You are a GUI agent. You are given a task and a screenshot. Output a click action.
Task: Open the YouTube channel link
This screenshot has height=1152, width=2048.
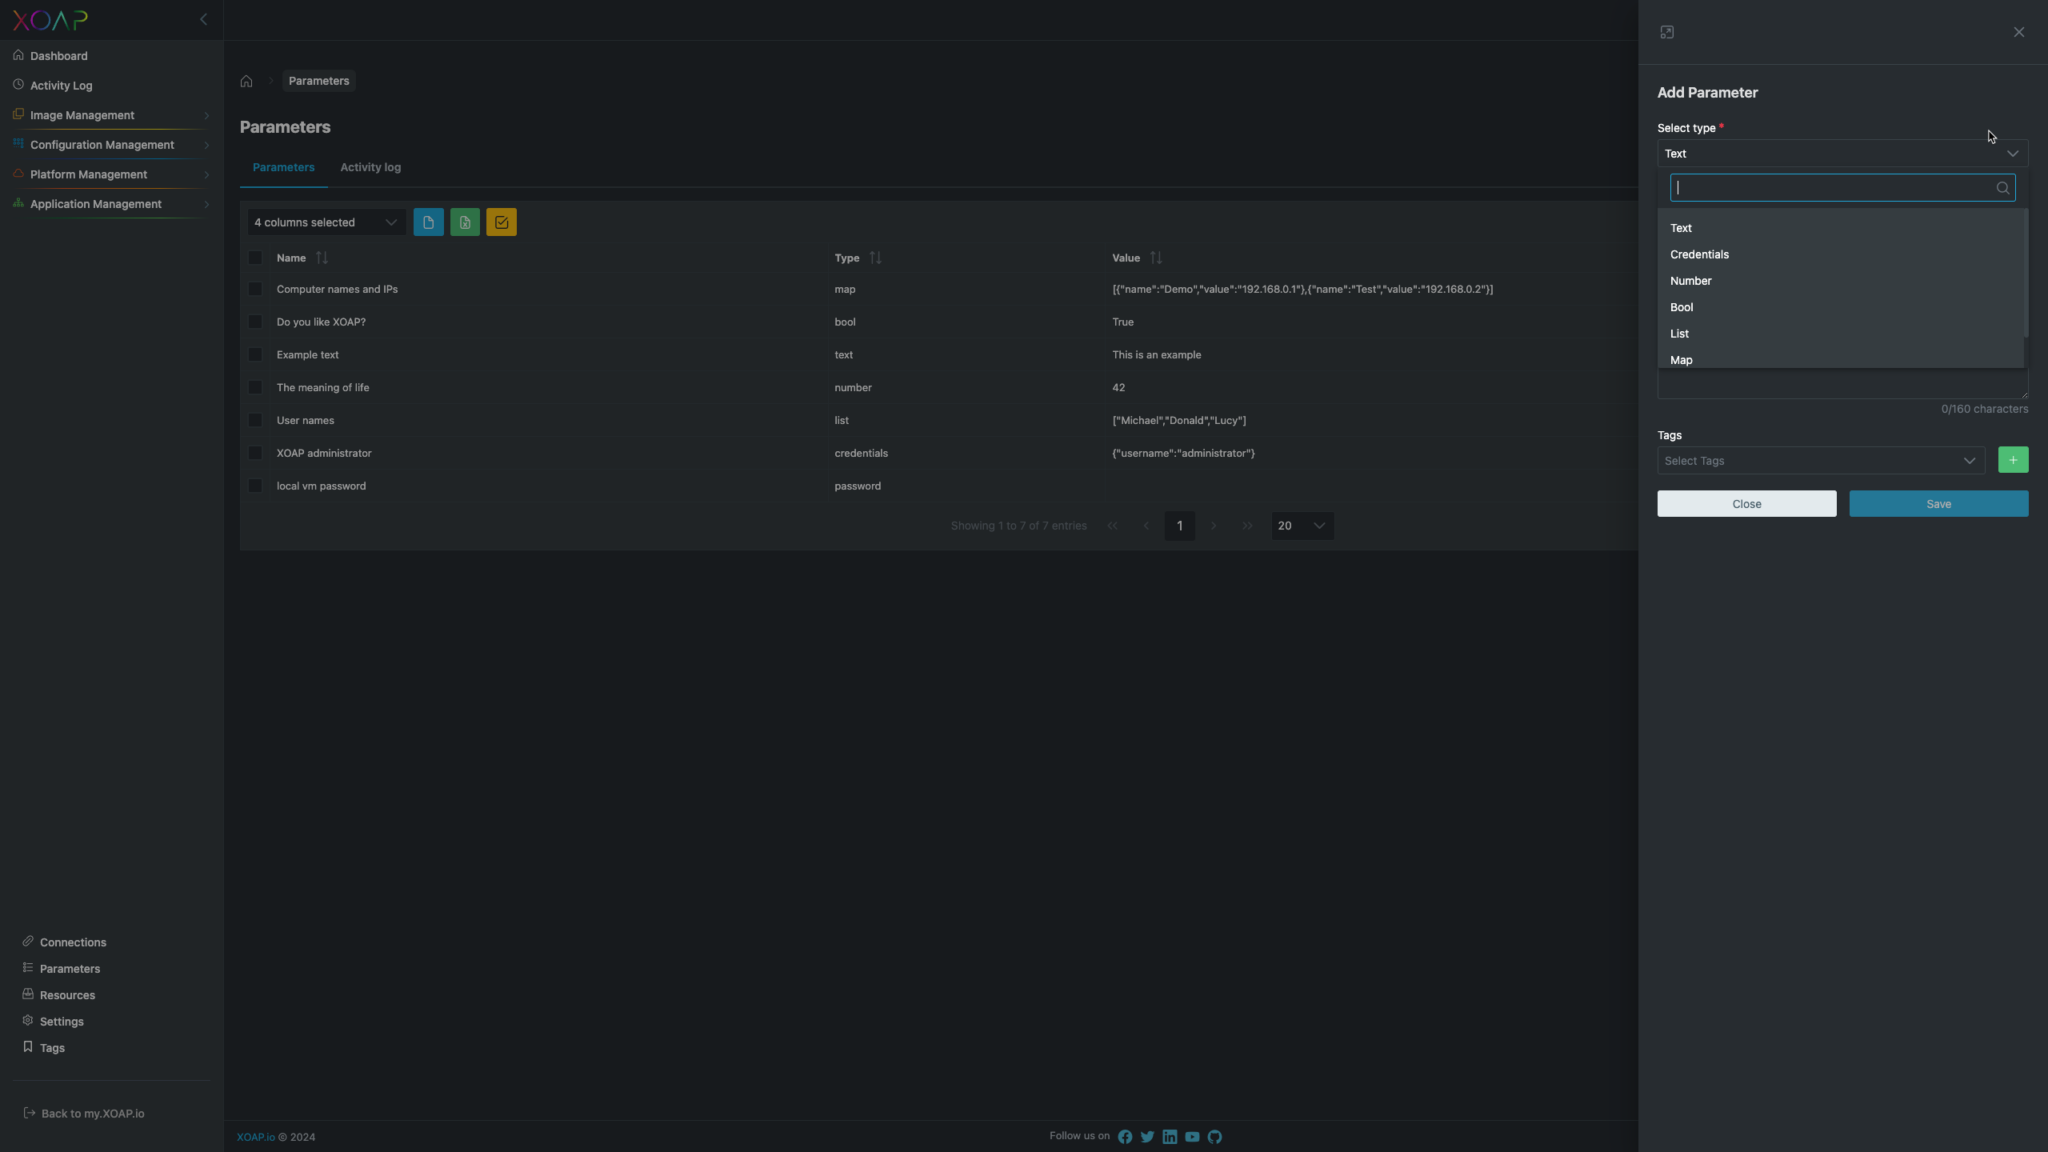pyautogui.click(x=1191, y=1136)
